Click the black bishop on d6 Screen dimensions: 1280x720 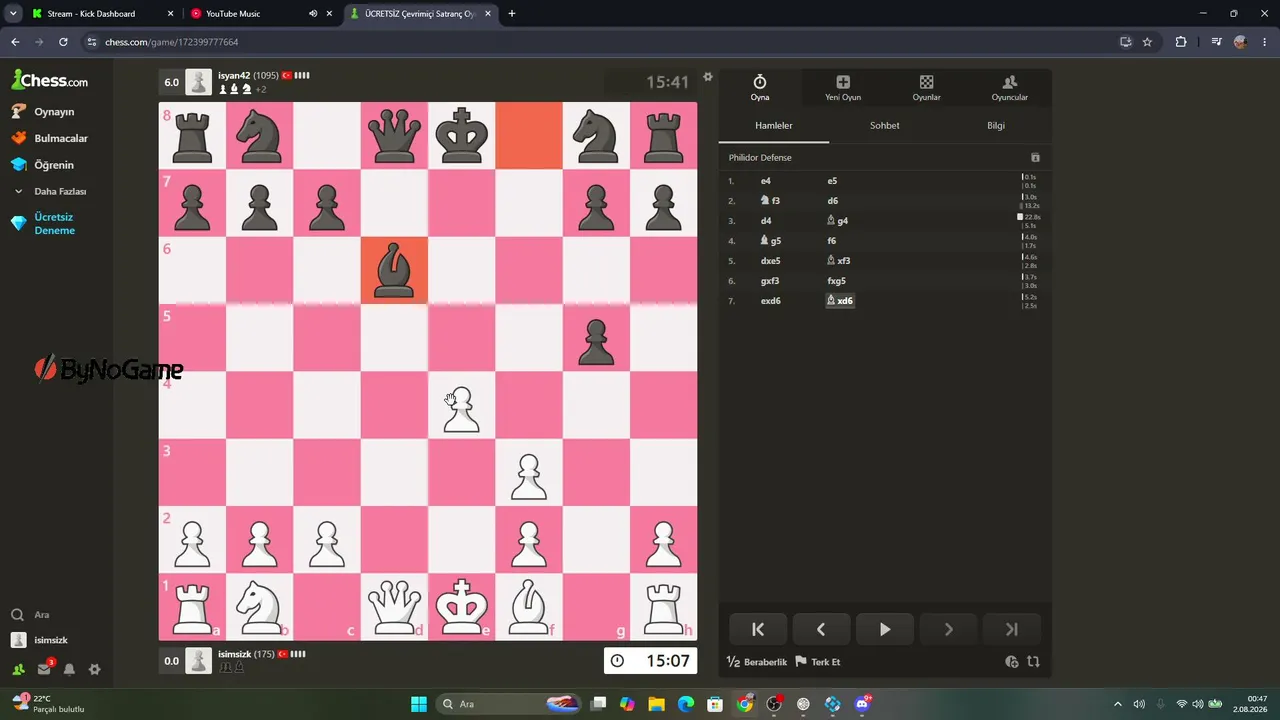[394, 271]
